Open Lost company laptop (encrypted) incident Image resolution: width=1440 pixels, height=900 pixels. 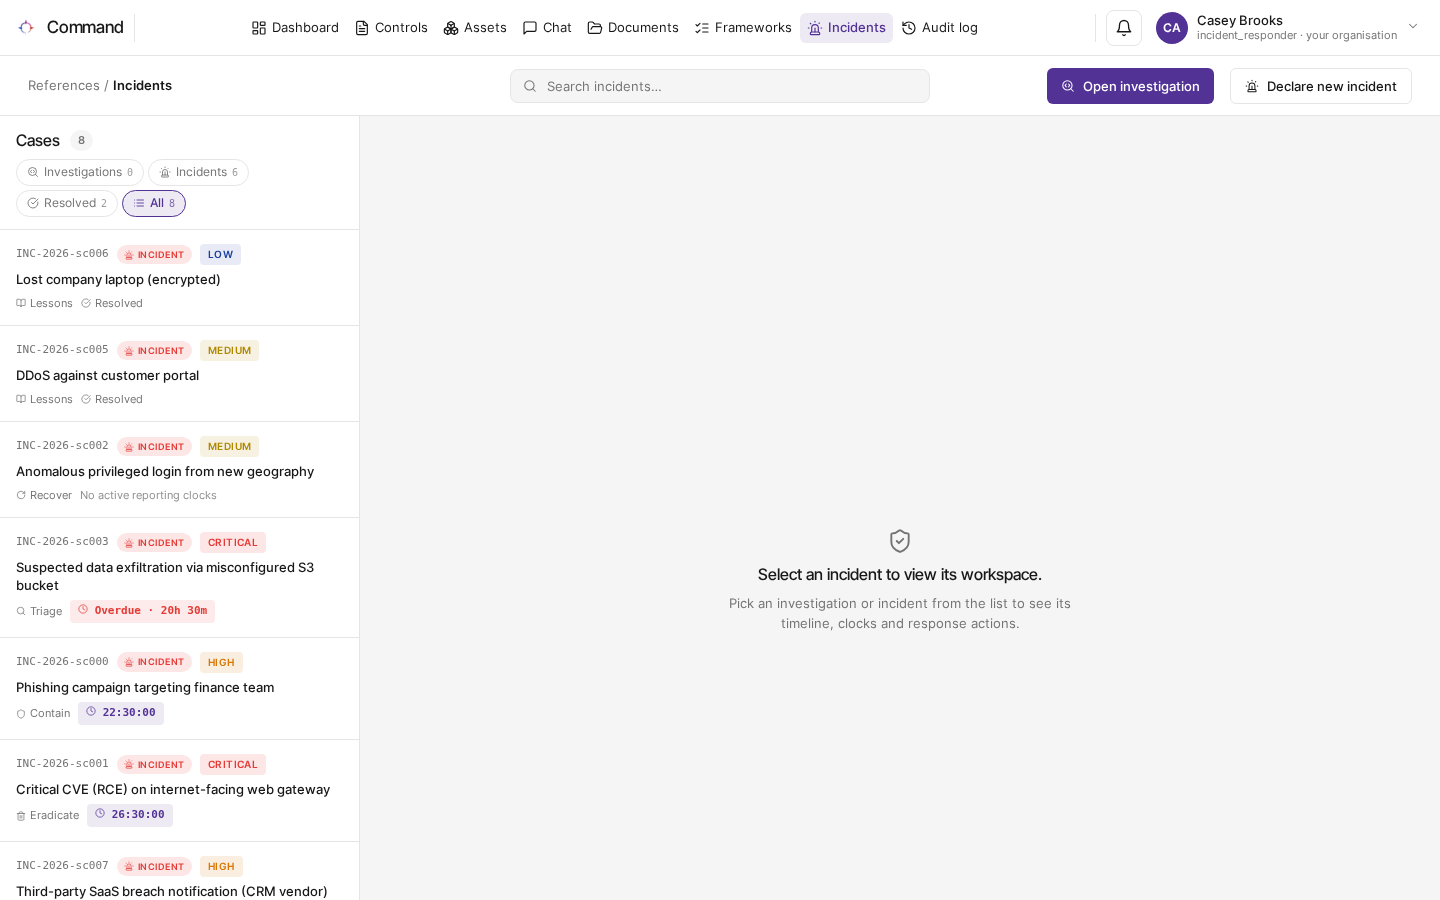coord(179,278)
